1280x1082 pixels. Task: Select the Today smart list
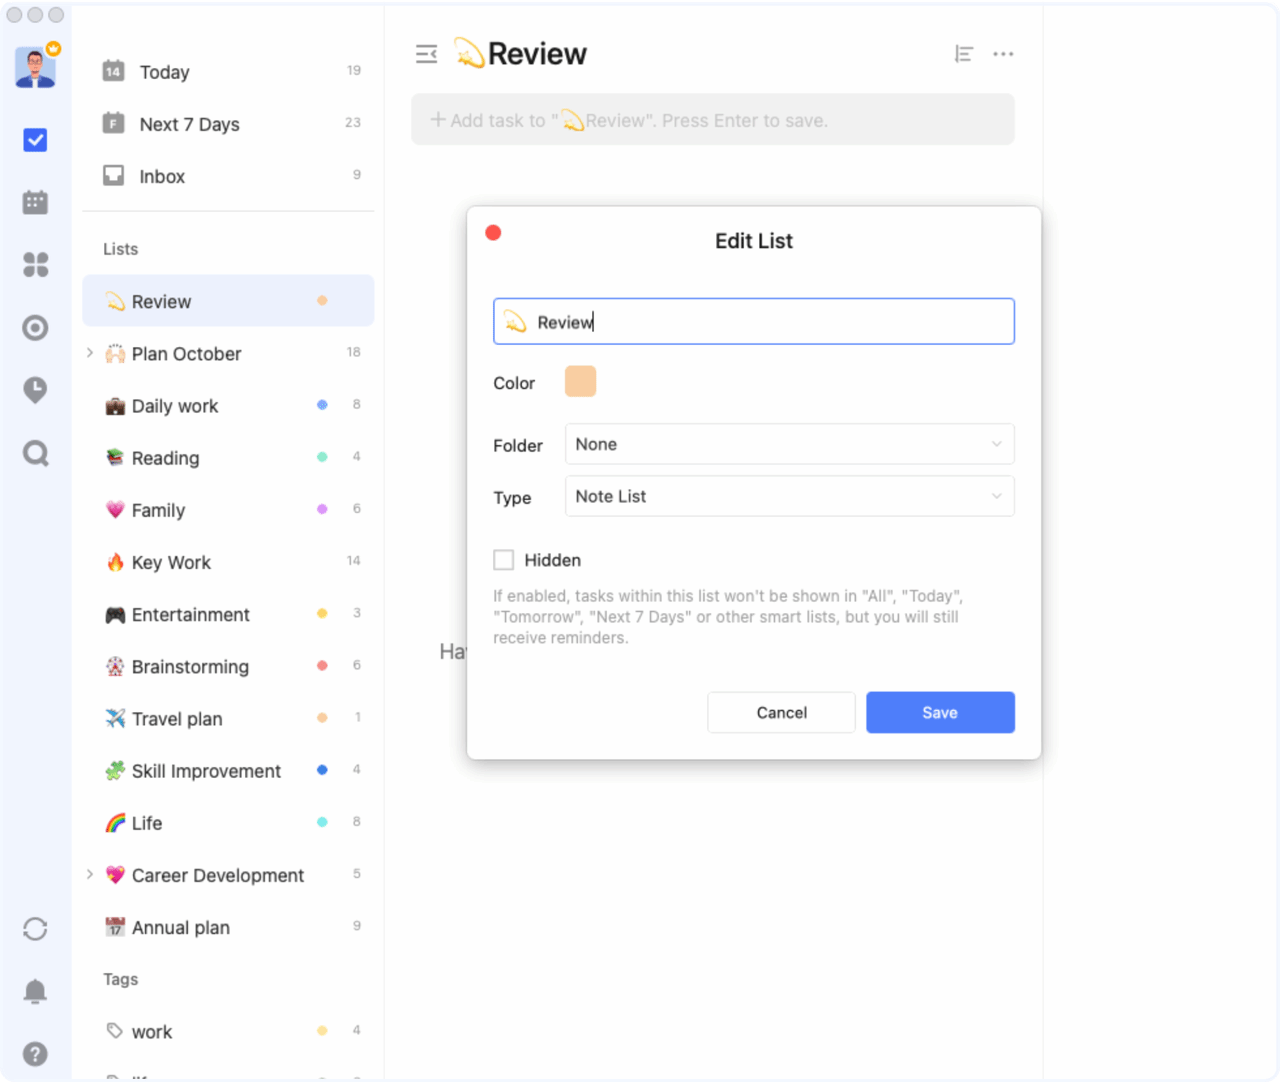coord(165,72)
